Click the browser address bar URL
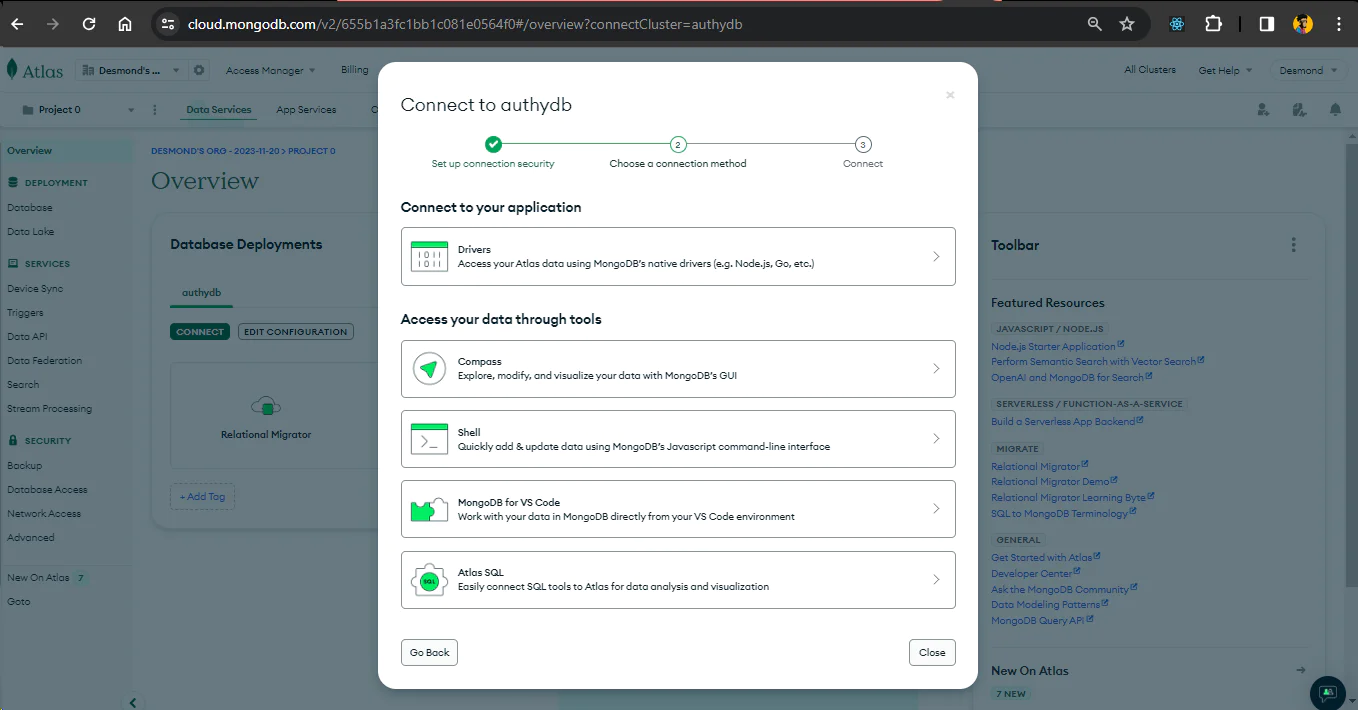This screenshot has width=1358, height=710. coord(465,24)
